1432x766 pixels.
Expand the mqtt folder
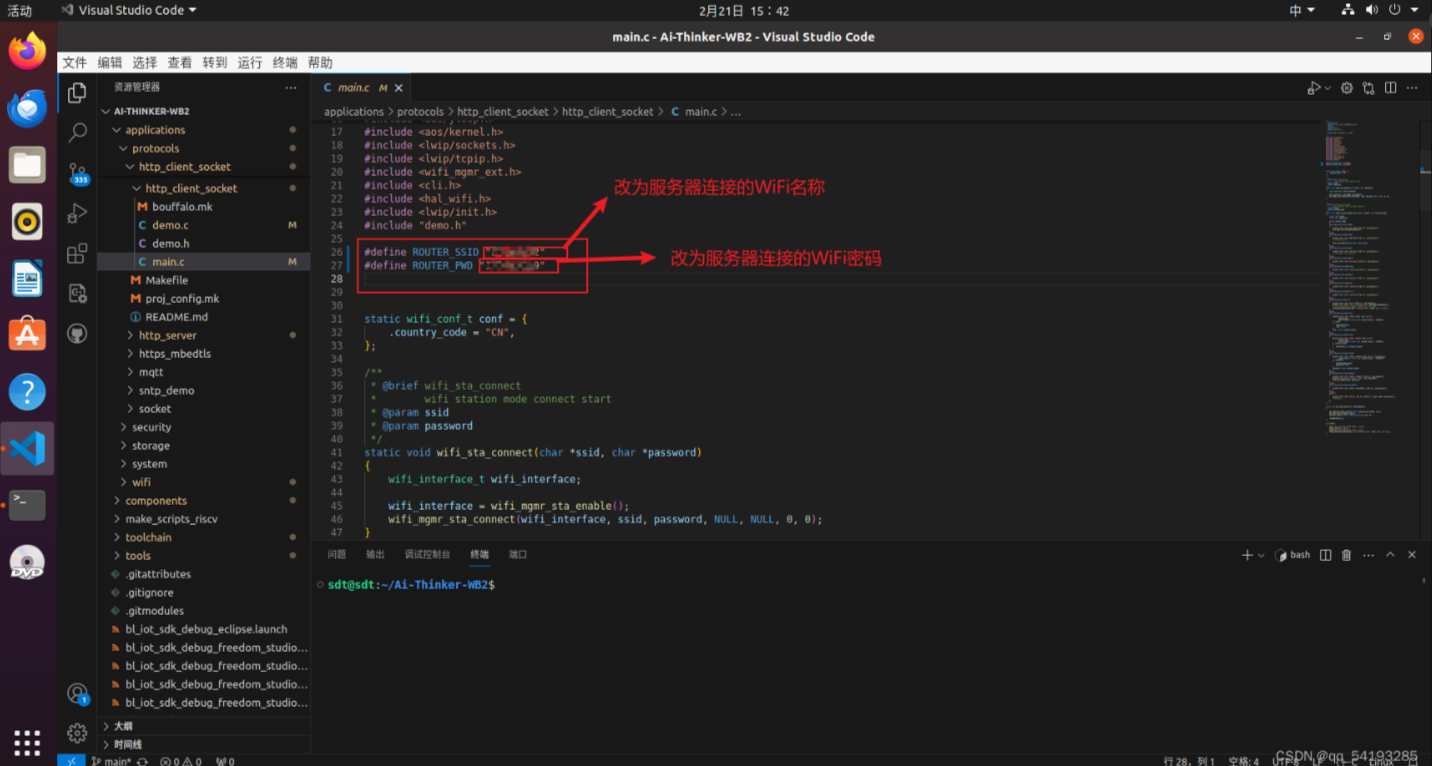click(x=203, y=372)
